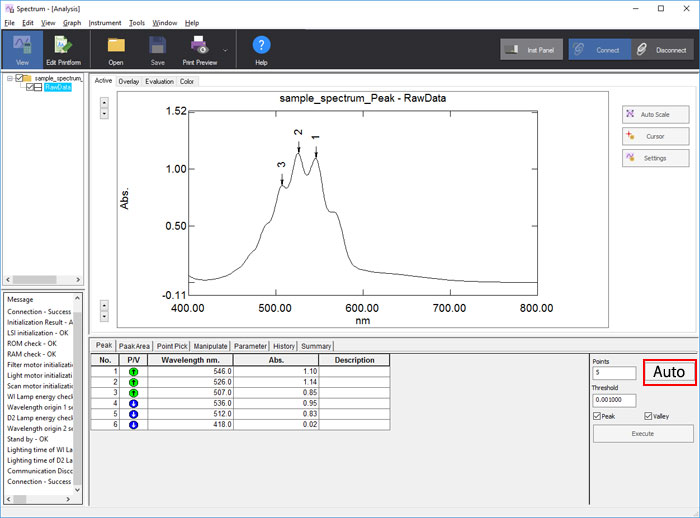The height and width of the screenshot is (518, 700).
Task: Open the Print Preview dropdown arrow
Action: 225,49
